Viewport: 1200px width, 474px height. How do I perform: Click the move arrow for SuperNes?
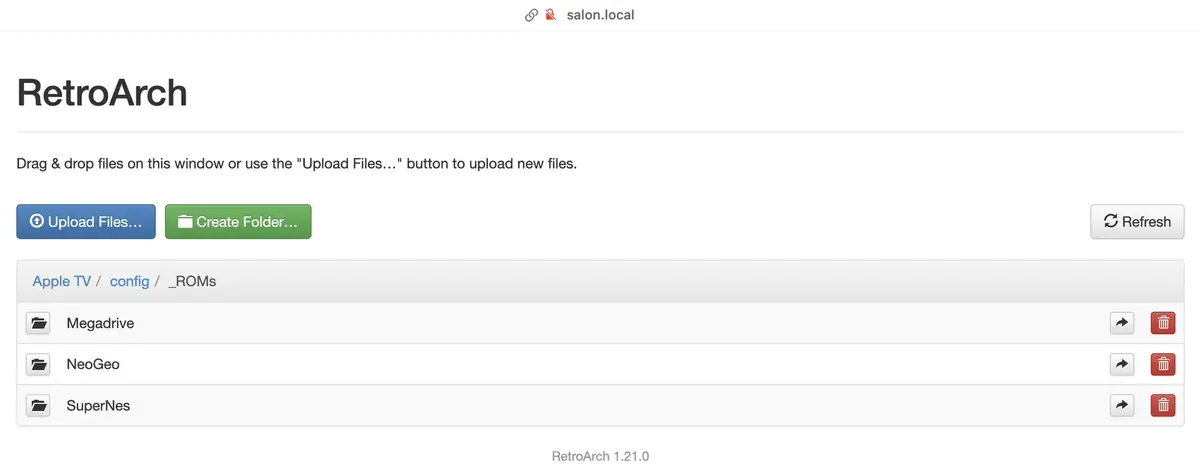pyautogui.click(x=1122, y=406)
